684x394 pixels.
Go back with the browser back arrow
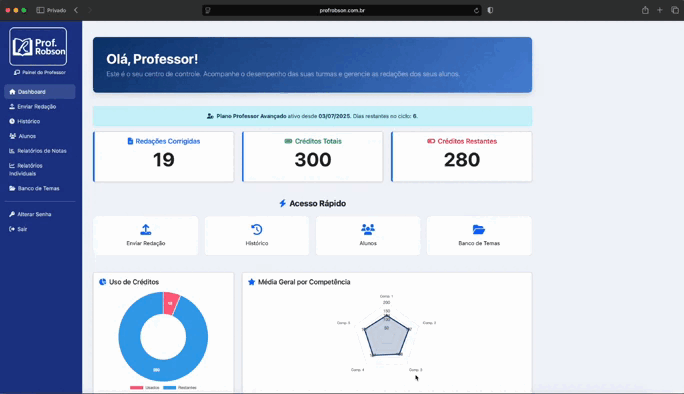pyautogui.click(x=76, y=10)
